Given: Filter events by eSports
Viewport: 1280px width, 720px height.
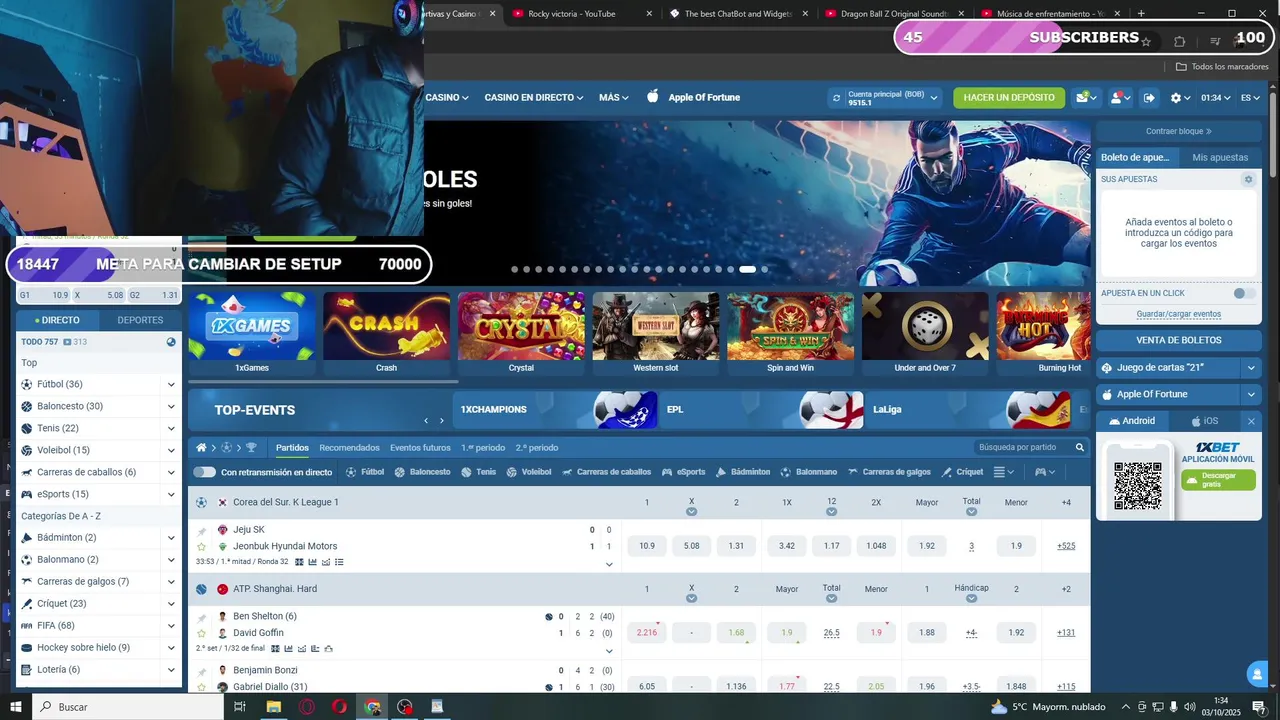Looking at the screenshot, I should tap(684, 472).
